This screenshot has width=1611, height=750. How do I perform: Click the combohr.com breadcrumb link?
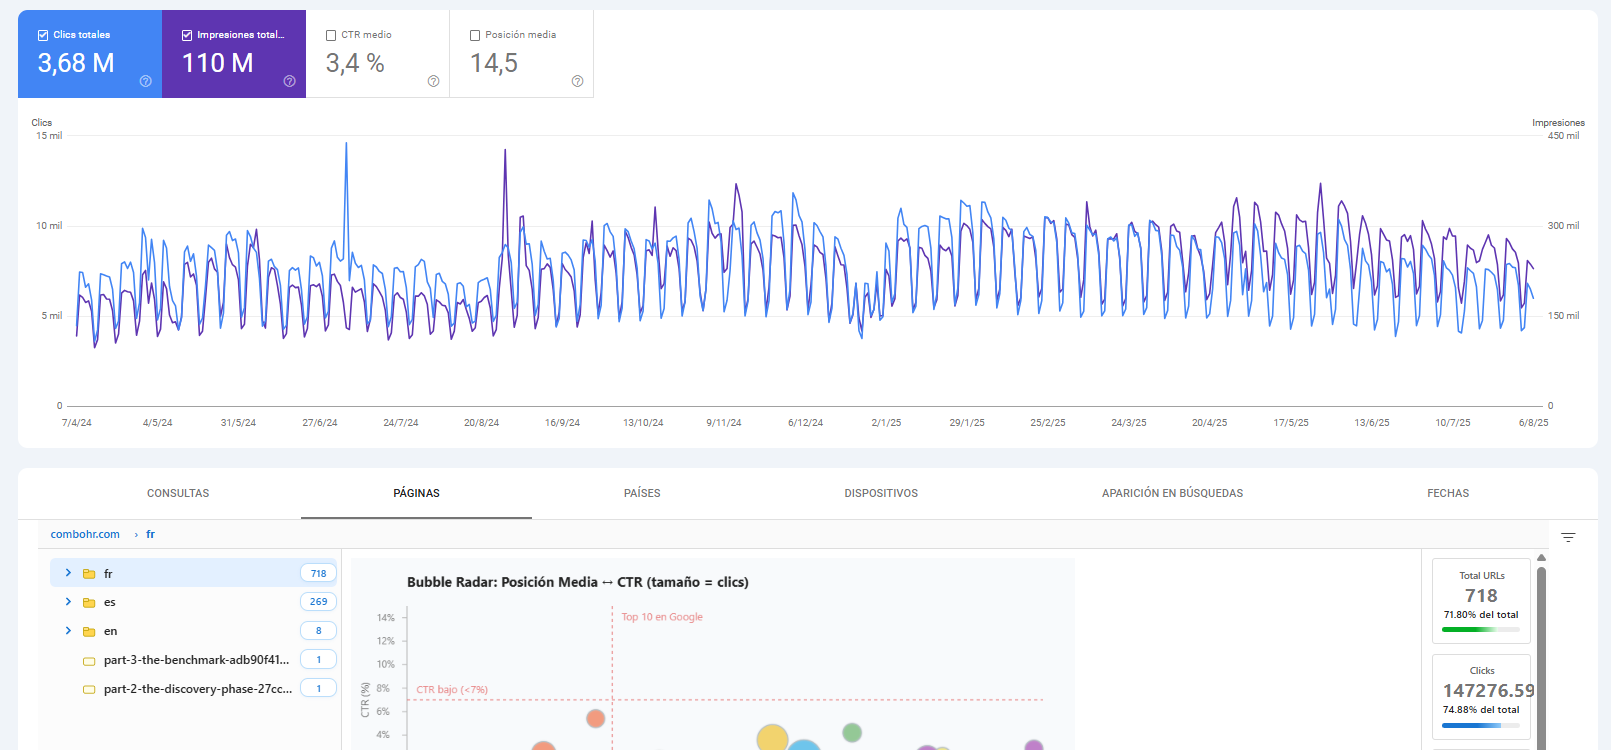tap(85, 534)
